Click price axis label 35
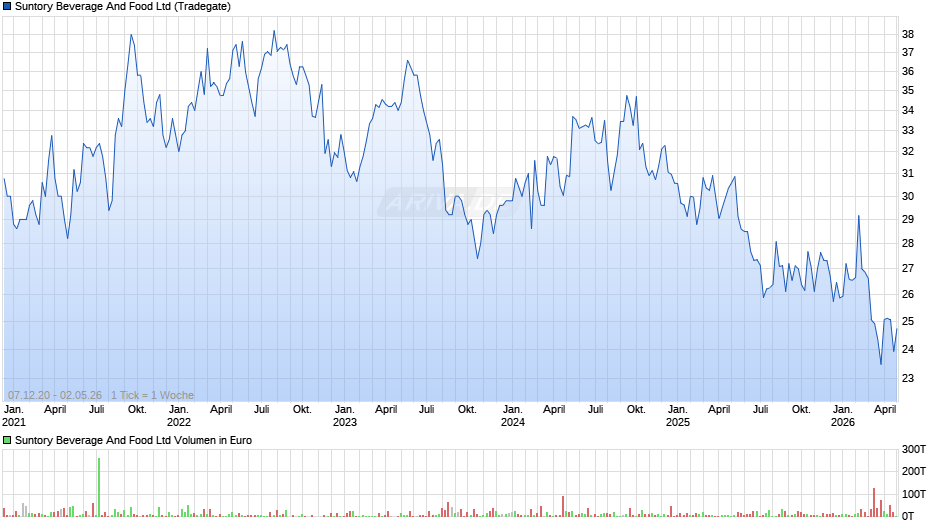The image size is (940, 526). (908, 91)
